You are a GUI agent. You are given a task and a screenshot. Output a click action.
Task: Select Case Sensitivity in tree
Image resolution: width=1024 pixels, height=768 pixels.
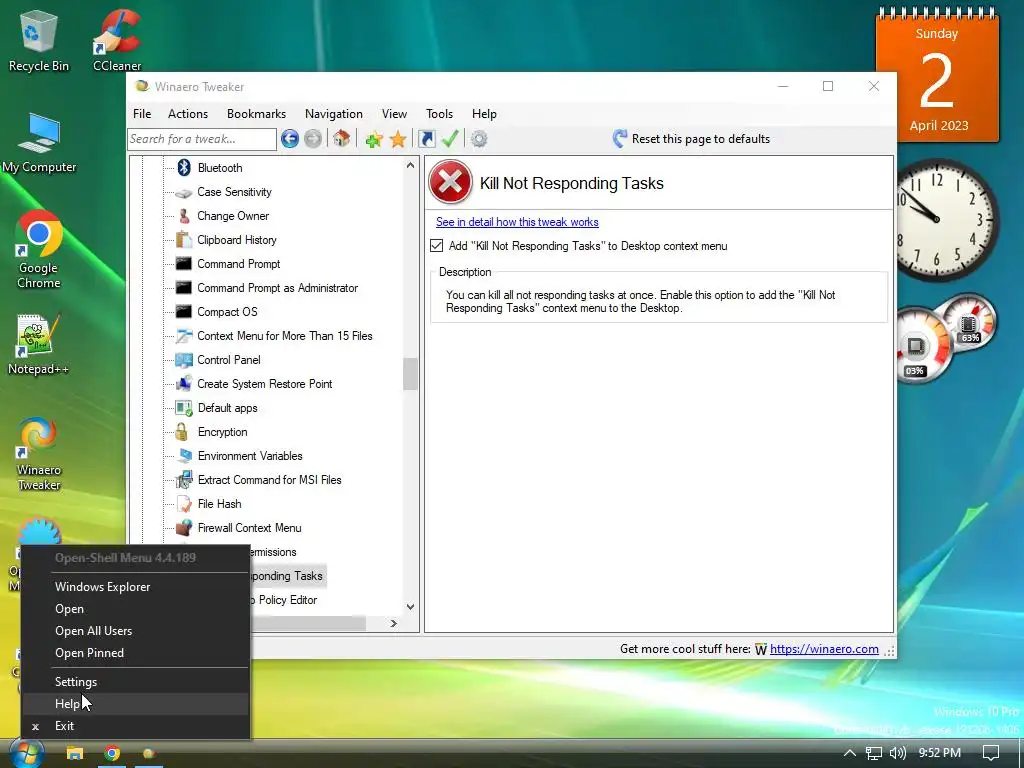point(234,192)
